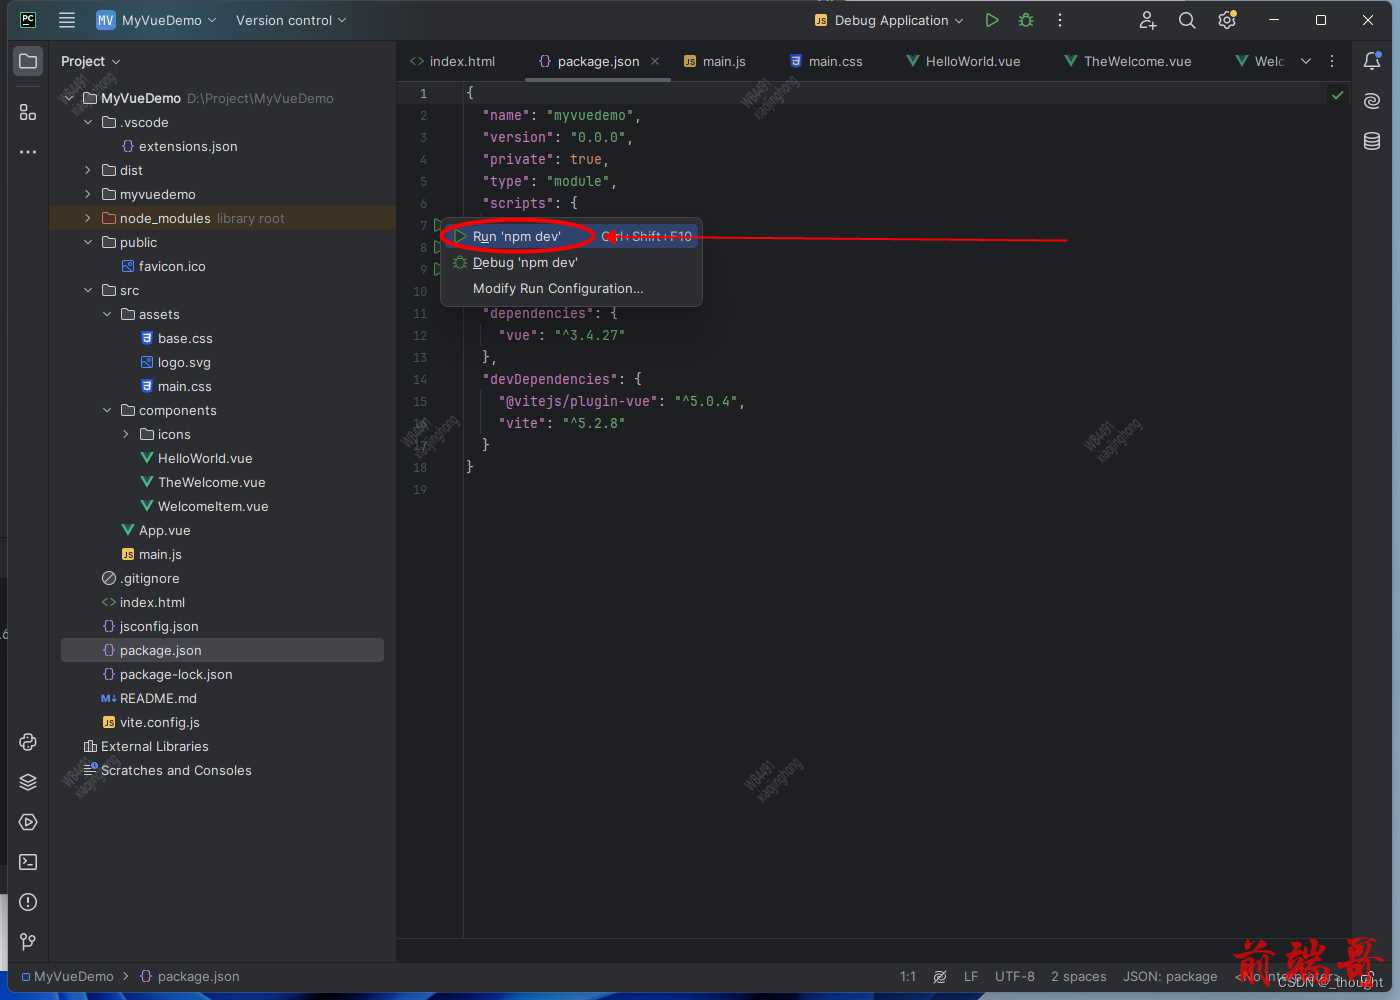Switch to the main.css tab
Screen dimensions: 1400x1000
tap(826, 61)
